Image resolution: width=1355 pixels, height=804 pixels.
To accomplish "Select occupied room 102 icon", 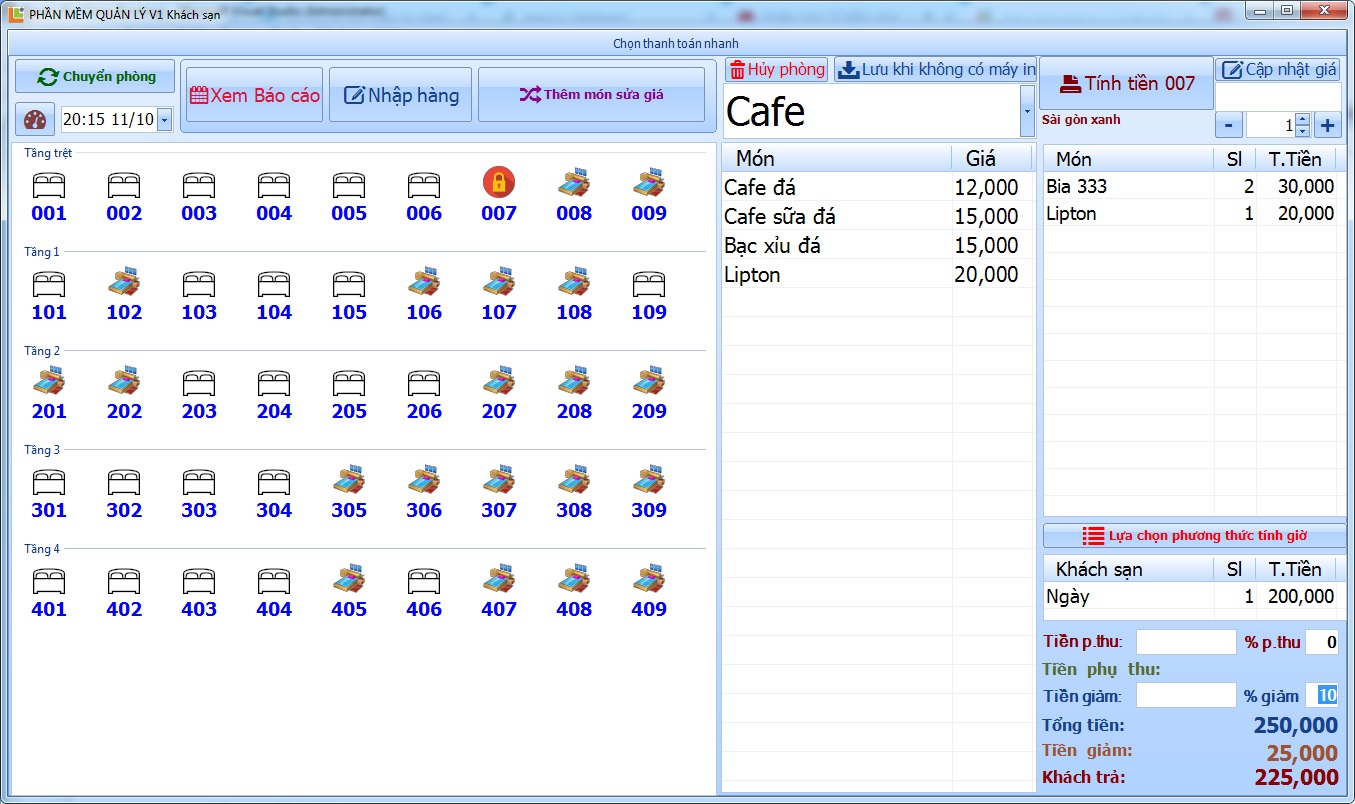I will pyautogui.click(x=124, y=281).
